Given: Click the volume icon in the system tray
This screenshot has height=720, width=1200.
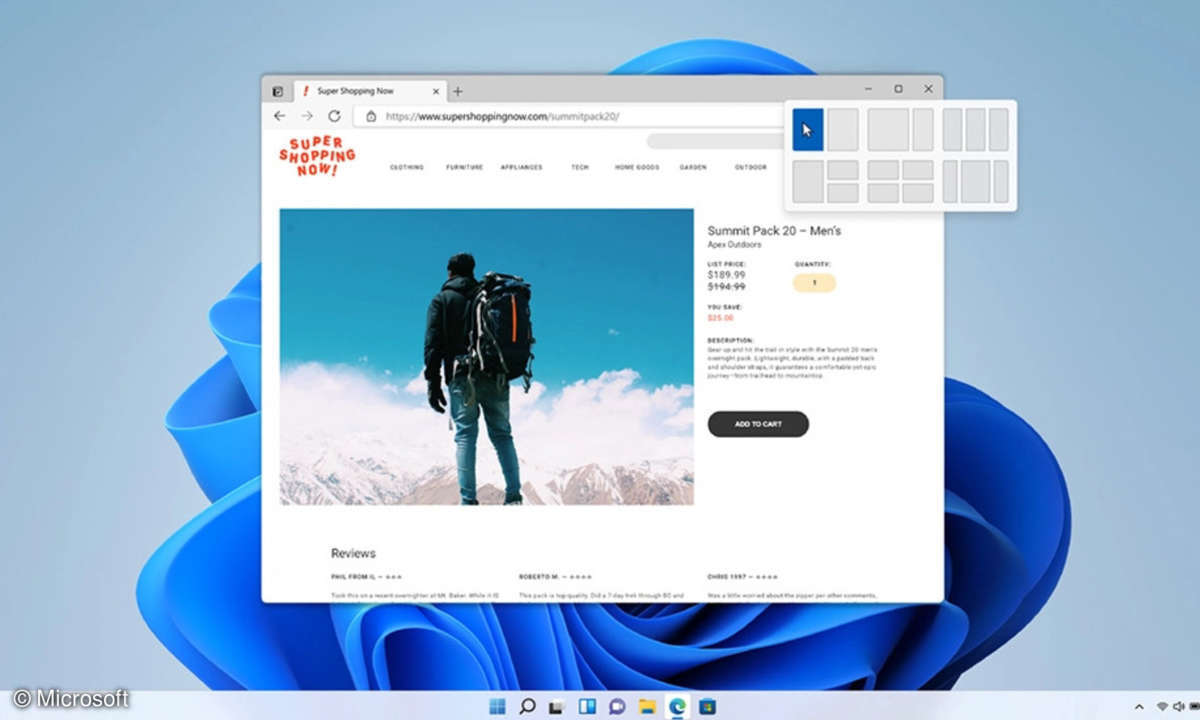Looking at the screenshot, I should click(x=1177, y=707).
